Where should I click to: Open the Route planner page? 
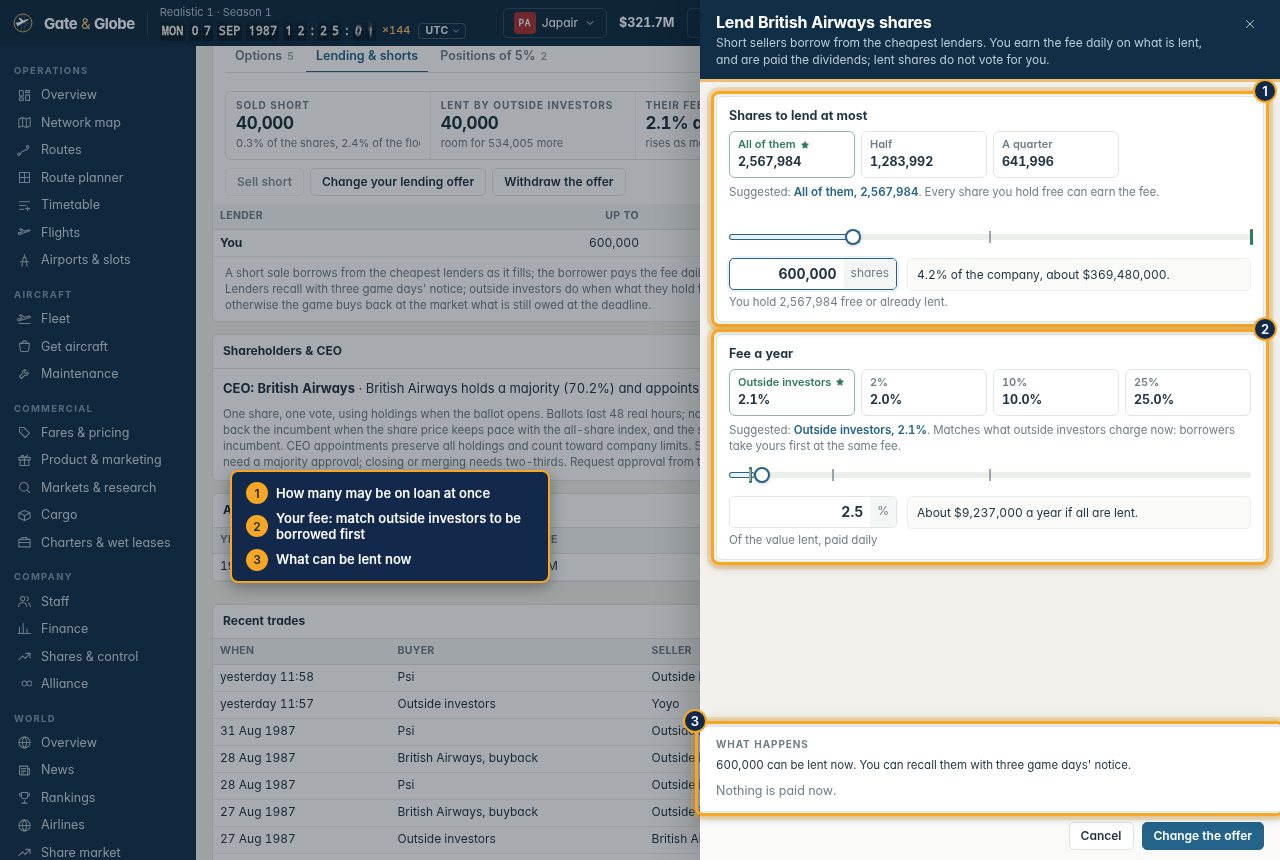point(82,177)
